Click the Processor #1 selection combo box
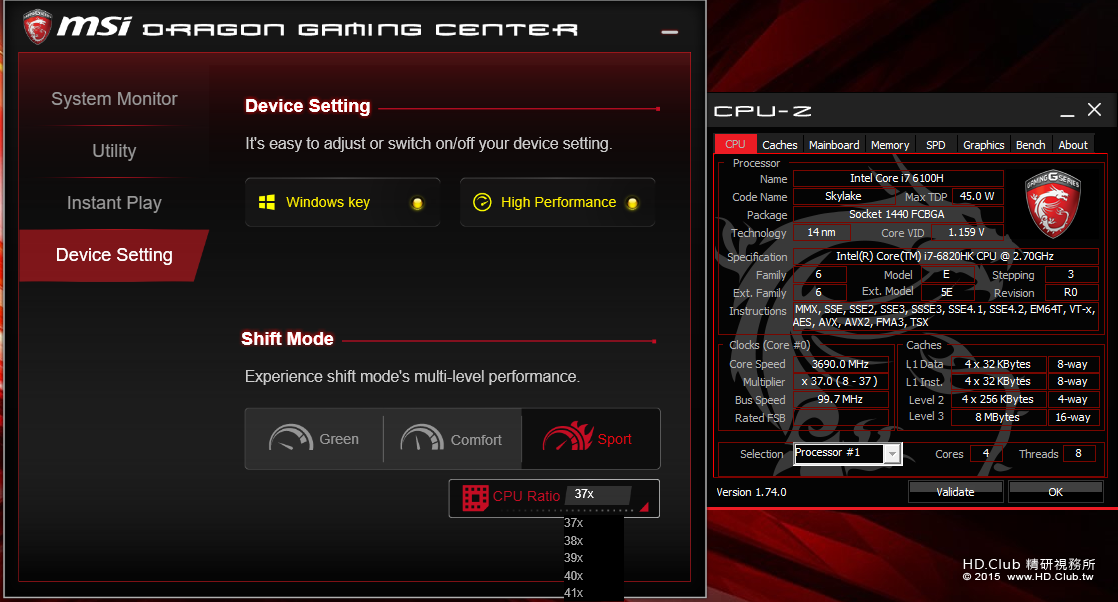Image resolution: width=1118 pixels, height=602 pixels. (847, 454)
